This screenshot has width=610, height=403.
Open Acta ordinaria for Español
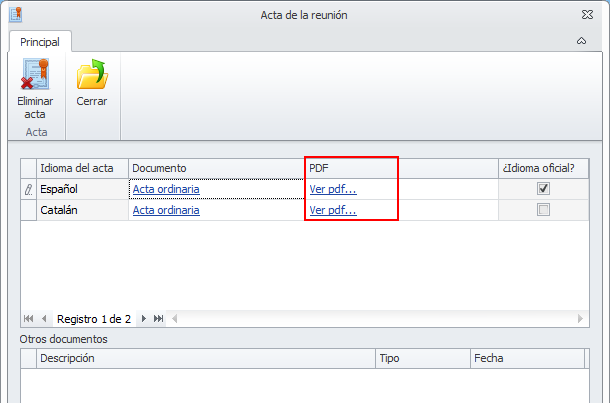166,189
